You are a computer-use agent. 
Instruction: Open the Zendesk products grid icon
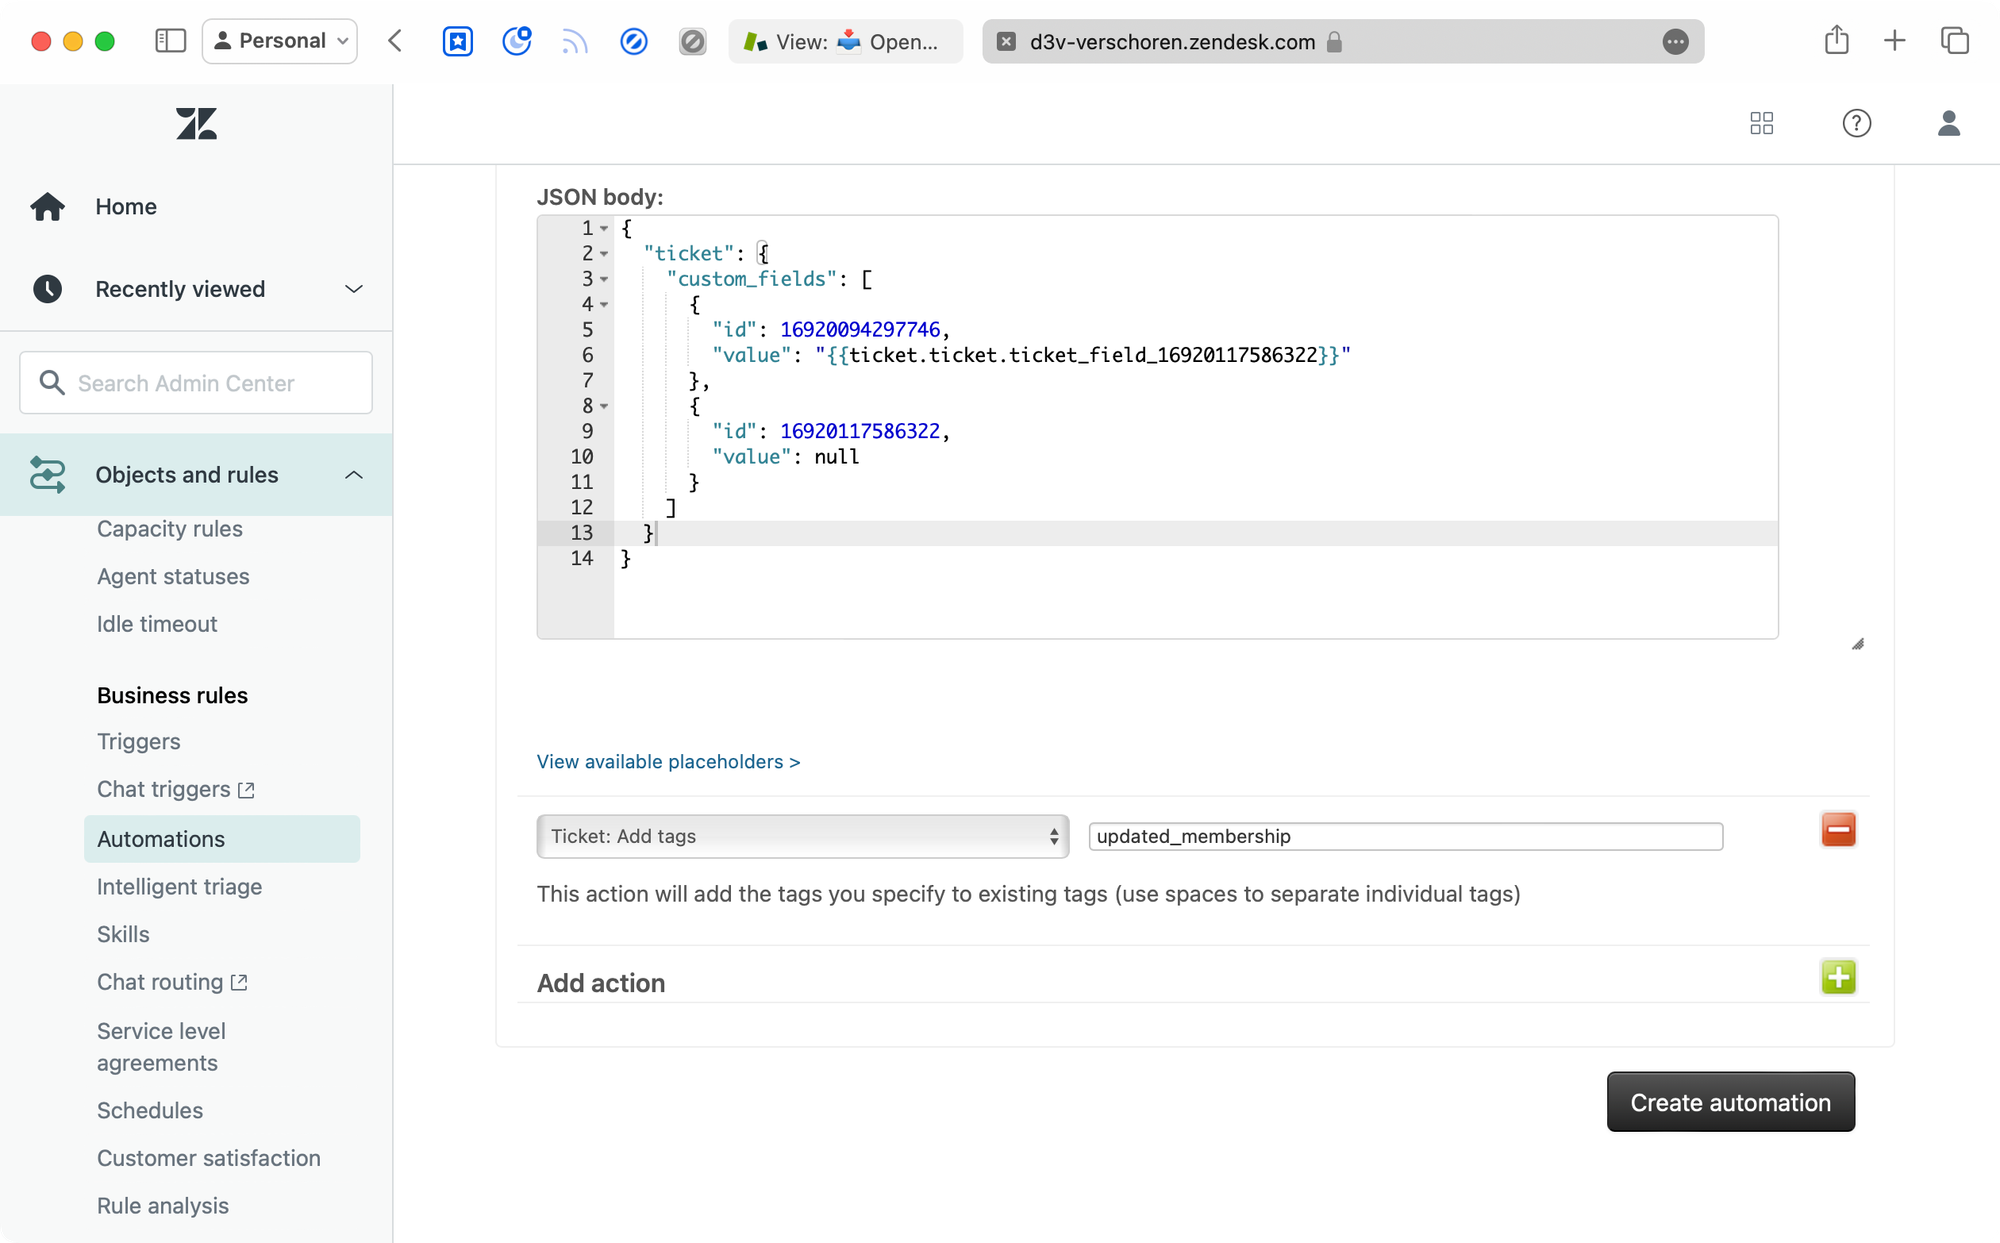[1762, 123]
